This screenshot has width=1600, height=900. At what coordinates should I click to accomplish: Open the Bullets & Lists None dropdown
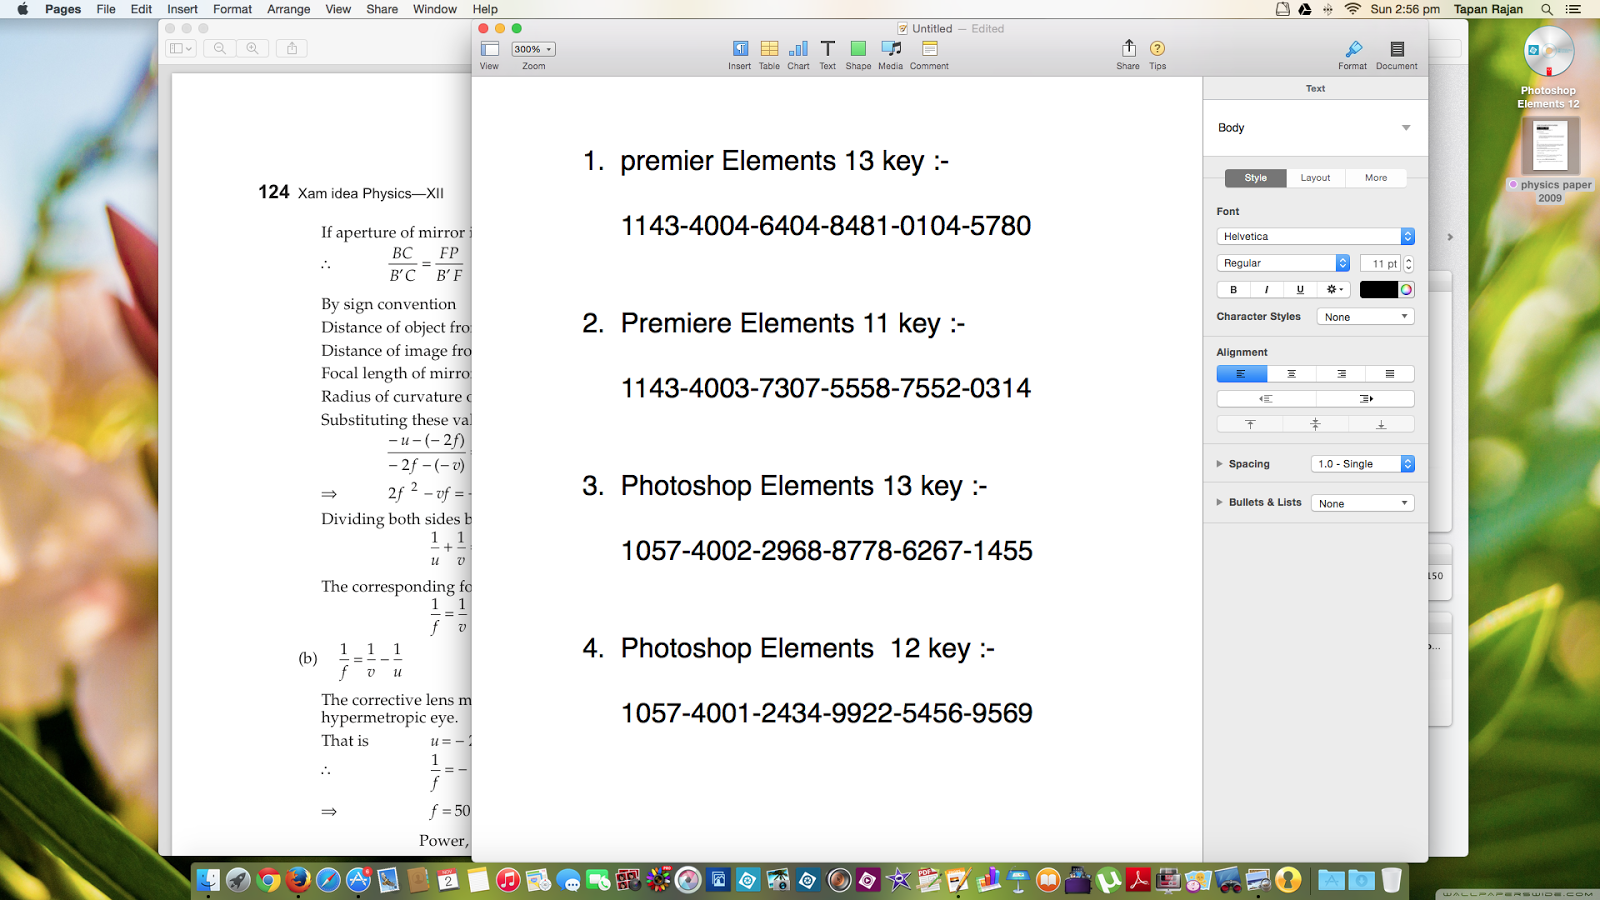click(x=1363, y=503)
